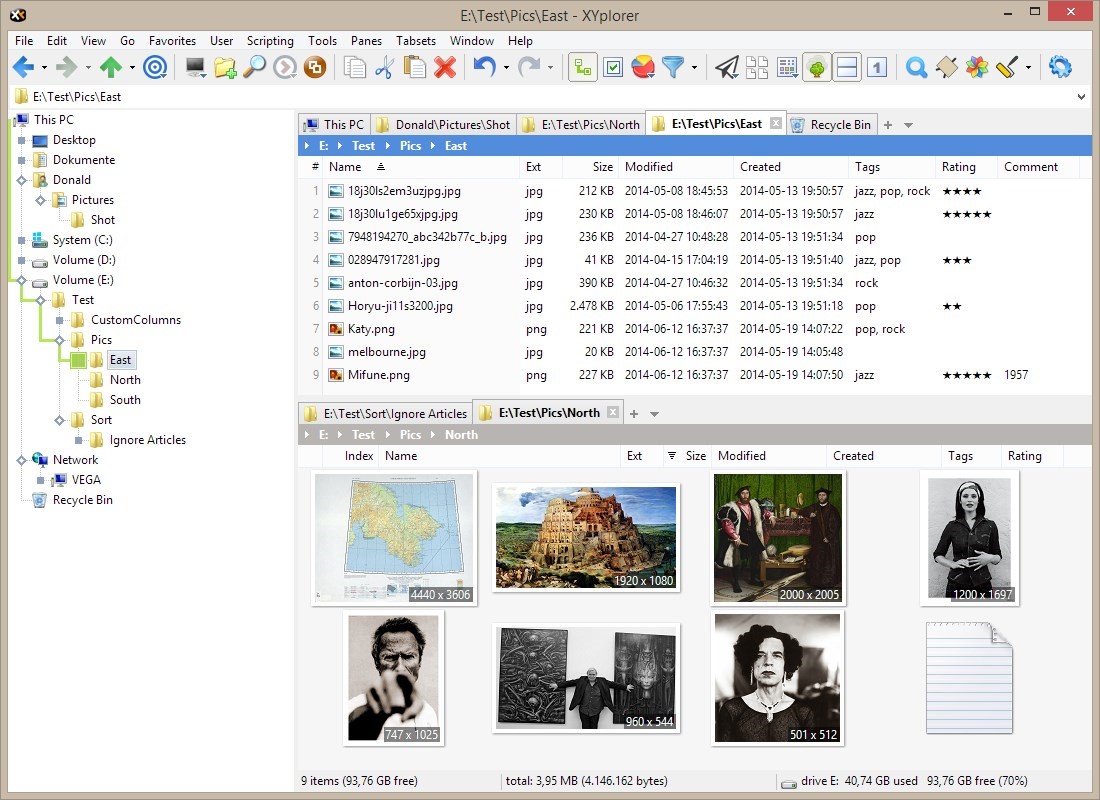Click the four-pages thumbnails view icon
Image resolution: width=1100 pixels, height=800 pixels.
click(x=757, y=67)
